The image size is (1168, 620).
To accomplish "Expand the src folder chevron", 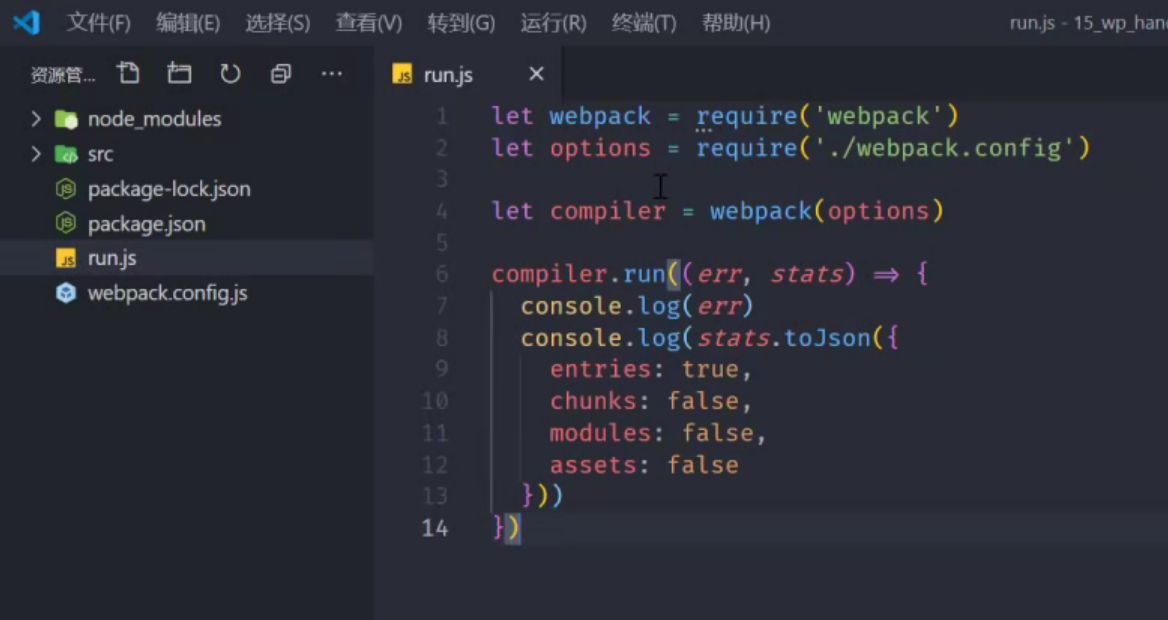I will 36,154.
